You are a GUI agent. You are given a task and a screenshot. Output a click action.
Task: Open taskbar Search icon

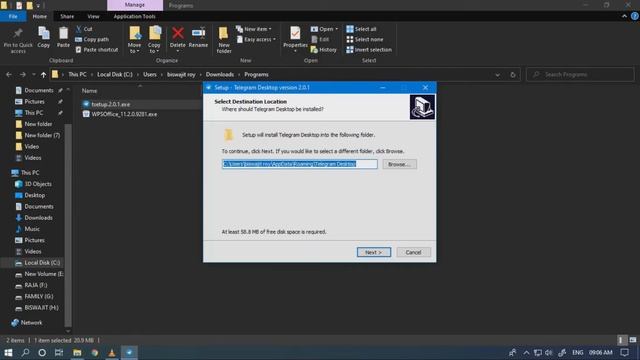(x=25, y=352)
